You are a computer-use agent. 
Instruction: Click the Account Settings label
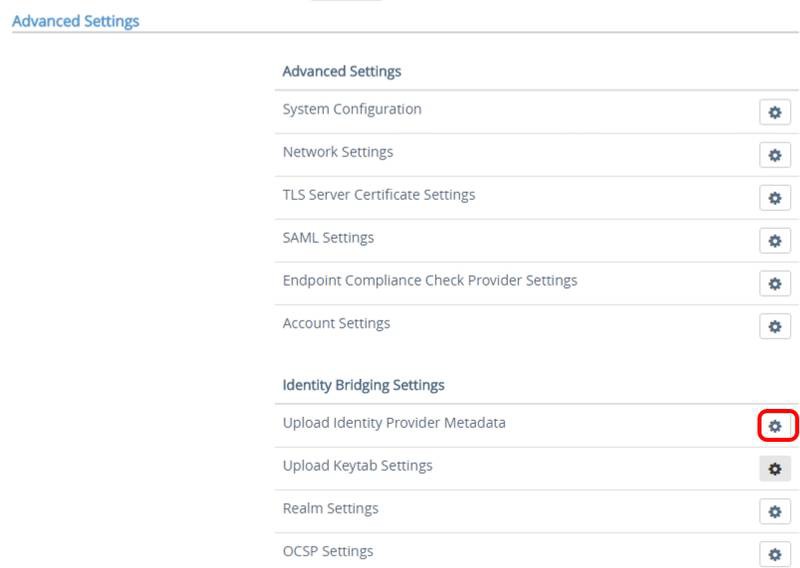click(x=336, y=324)
